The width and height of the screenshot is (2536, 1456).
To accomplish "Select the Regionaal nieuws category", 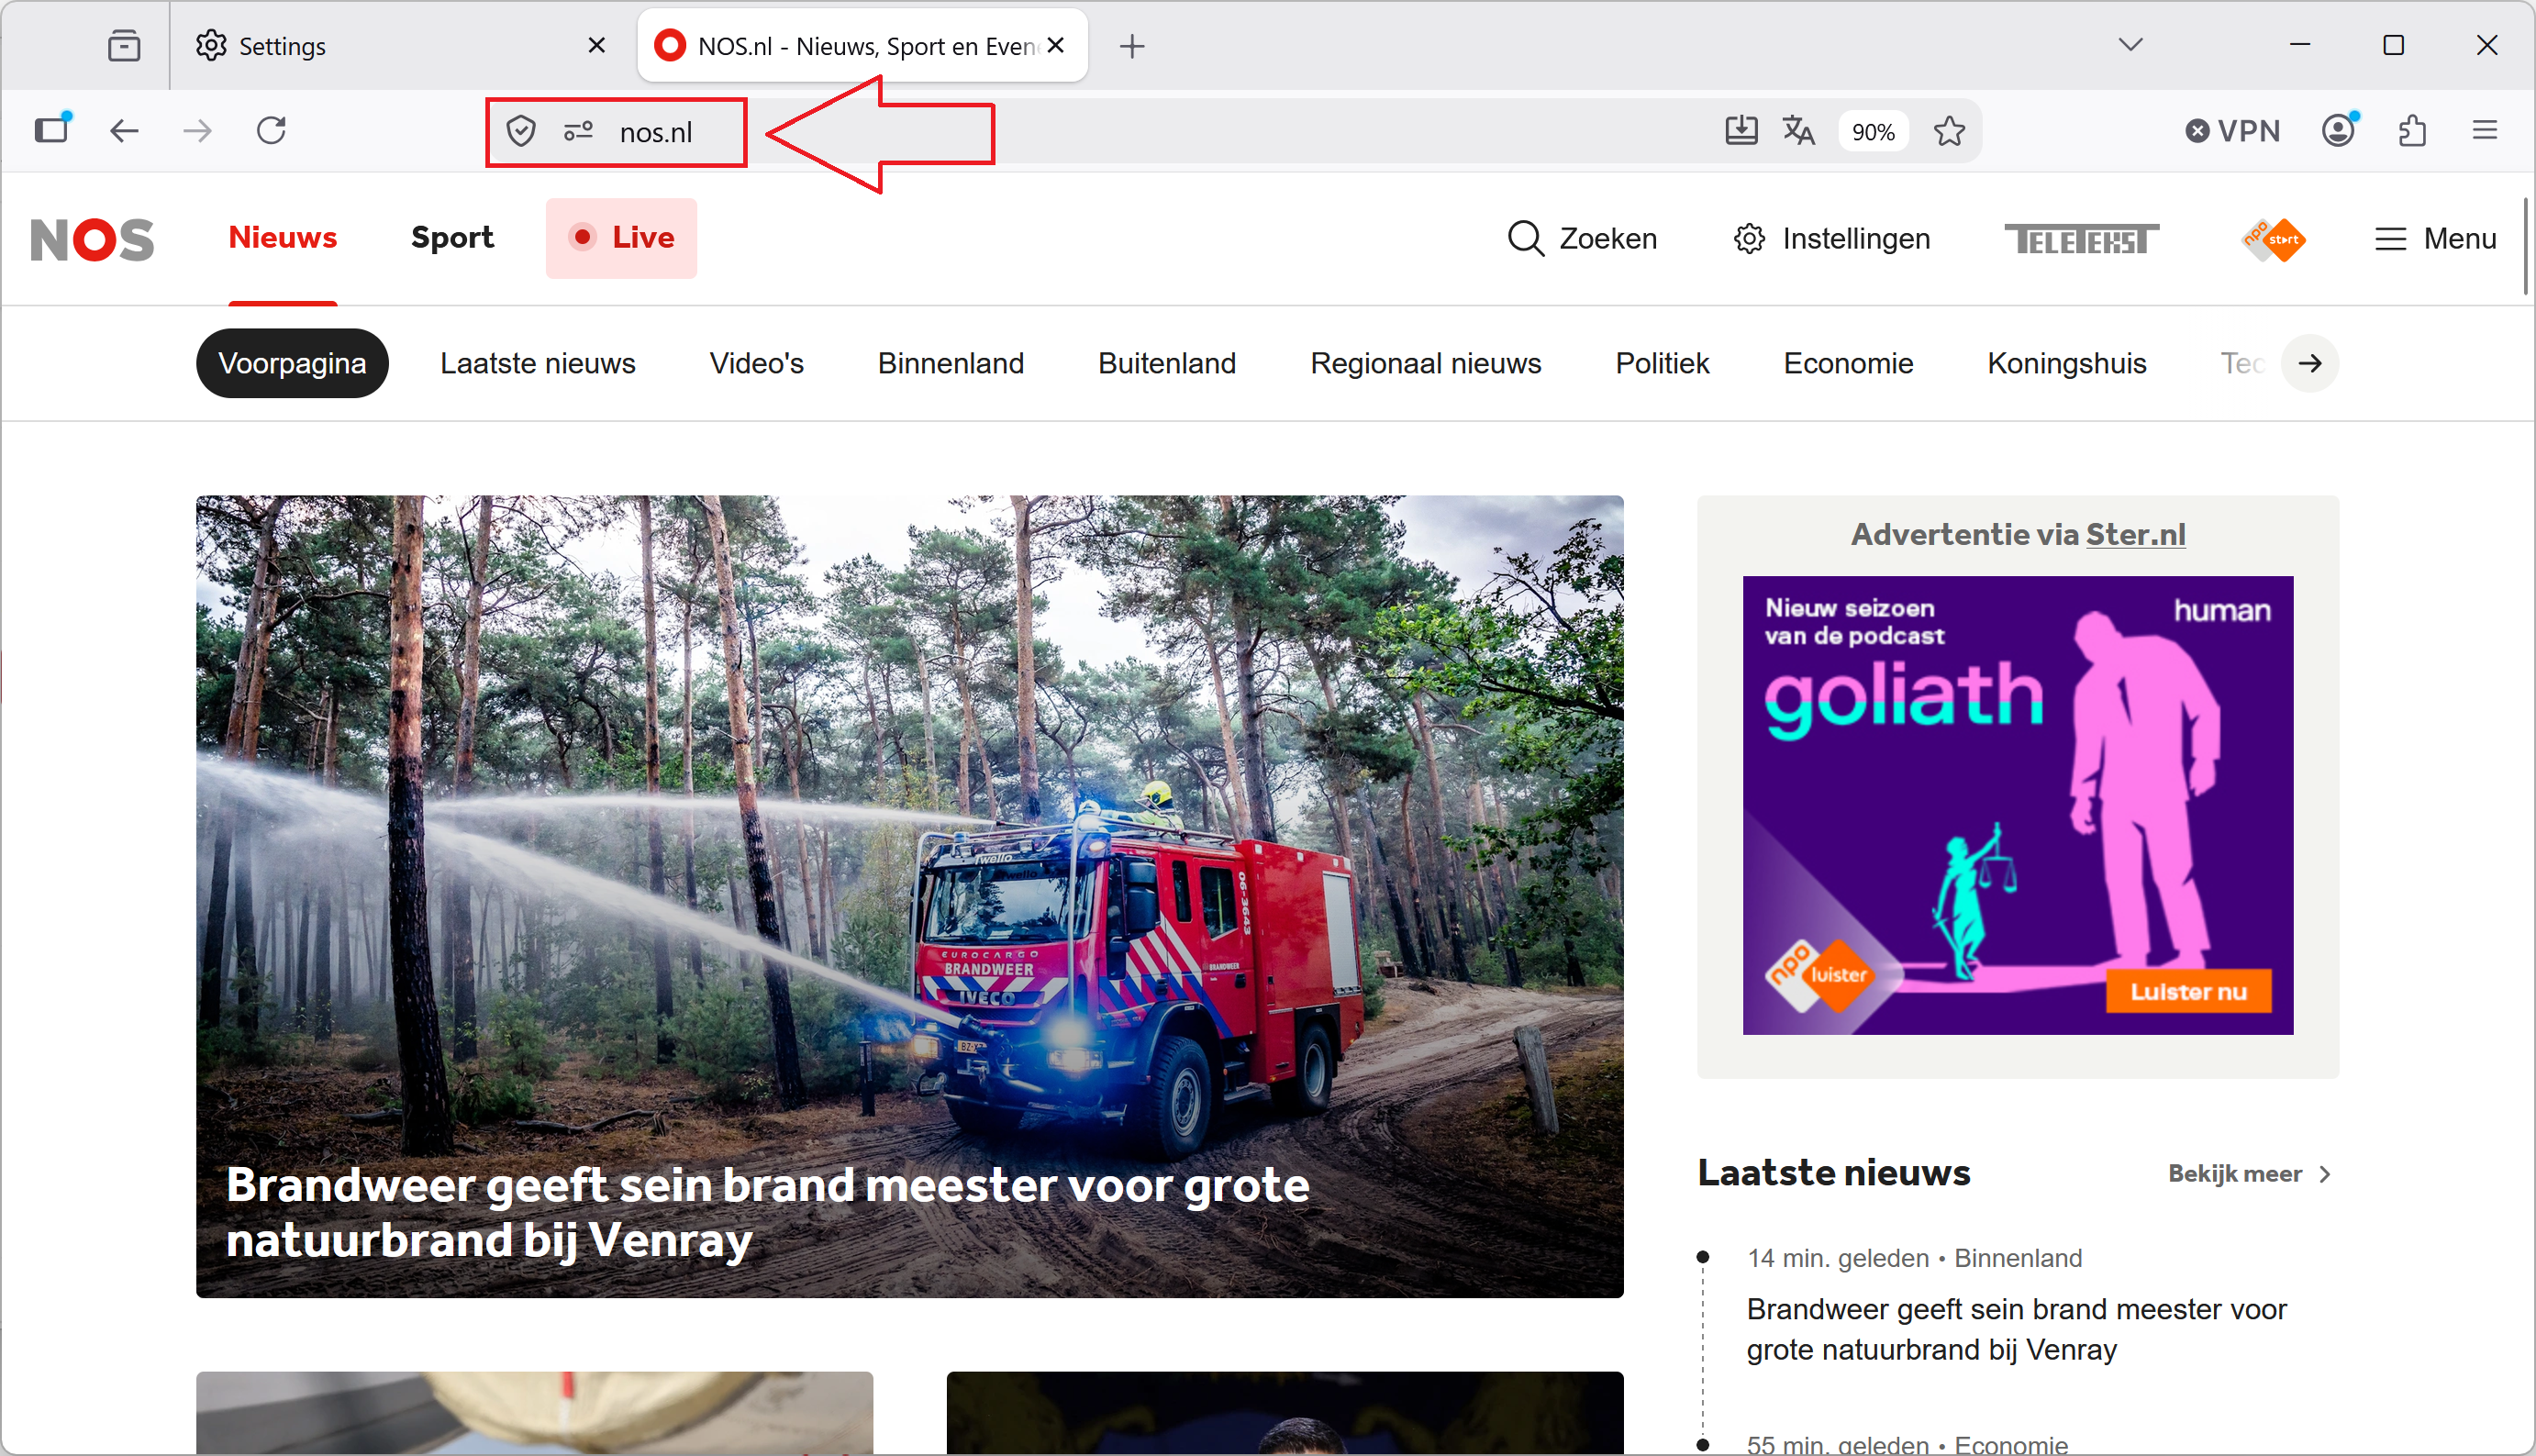I will [1426, 364].
